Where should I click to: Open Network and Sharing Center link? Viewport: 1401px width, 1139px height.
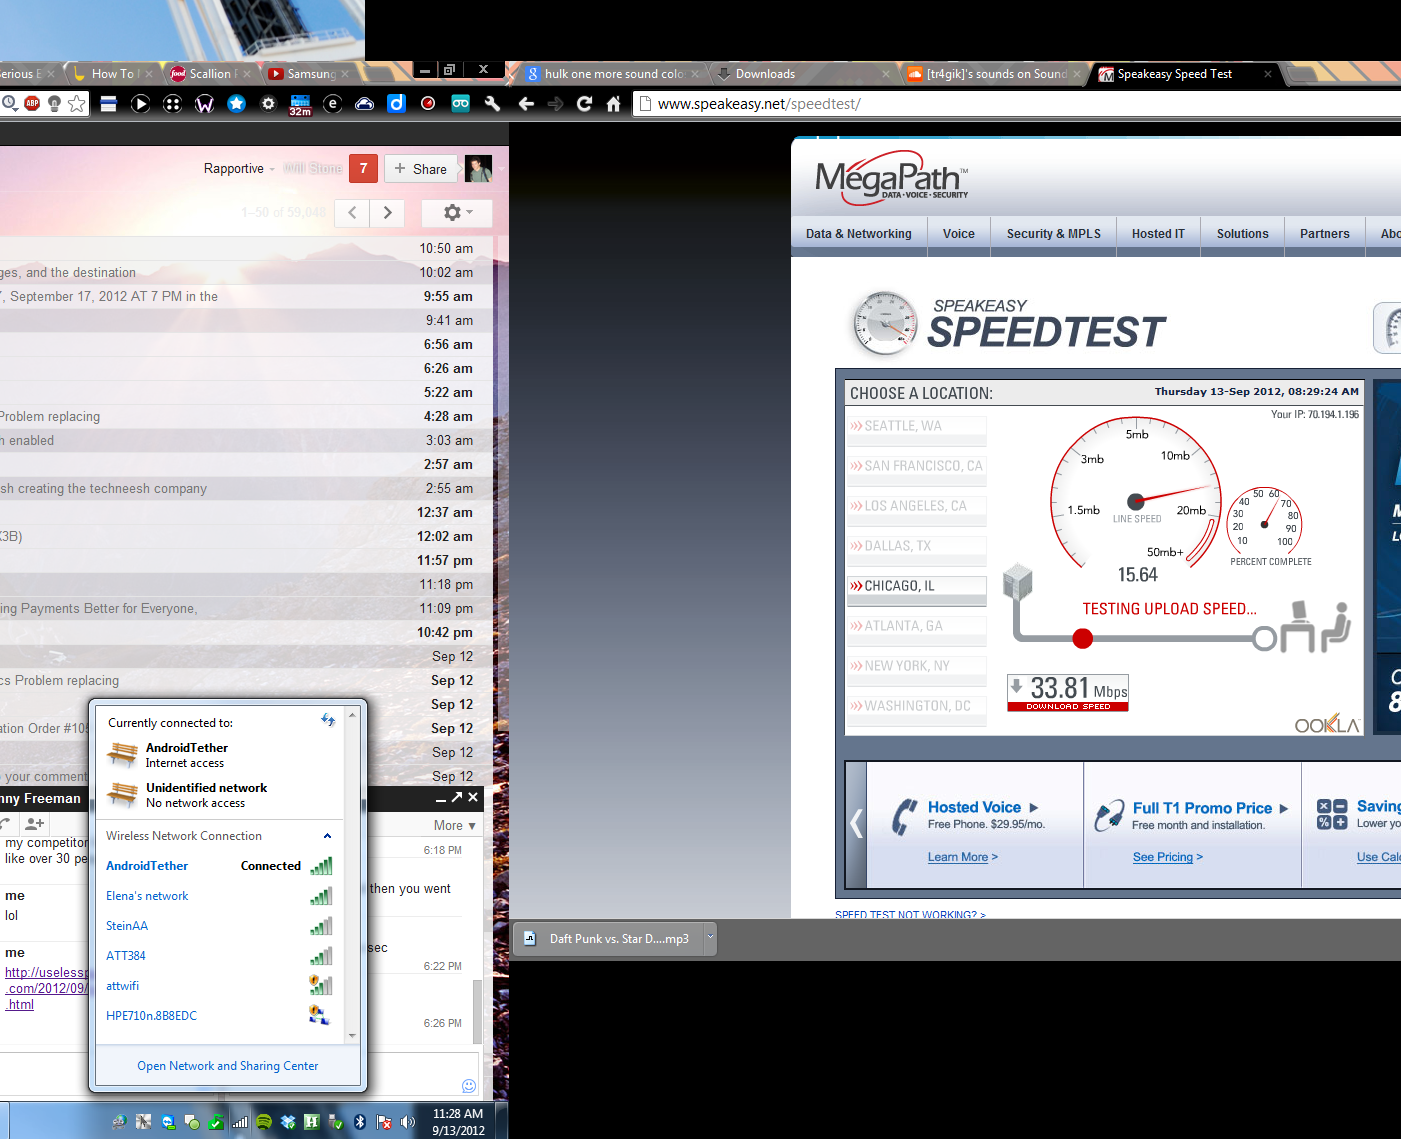pyautogui.click(x=228, y=1066)
